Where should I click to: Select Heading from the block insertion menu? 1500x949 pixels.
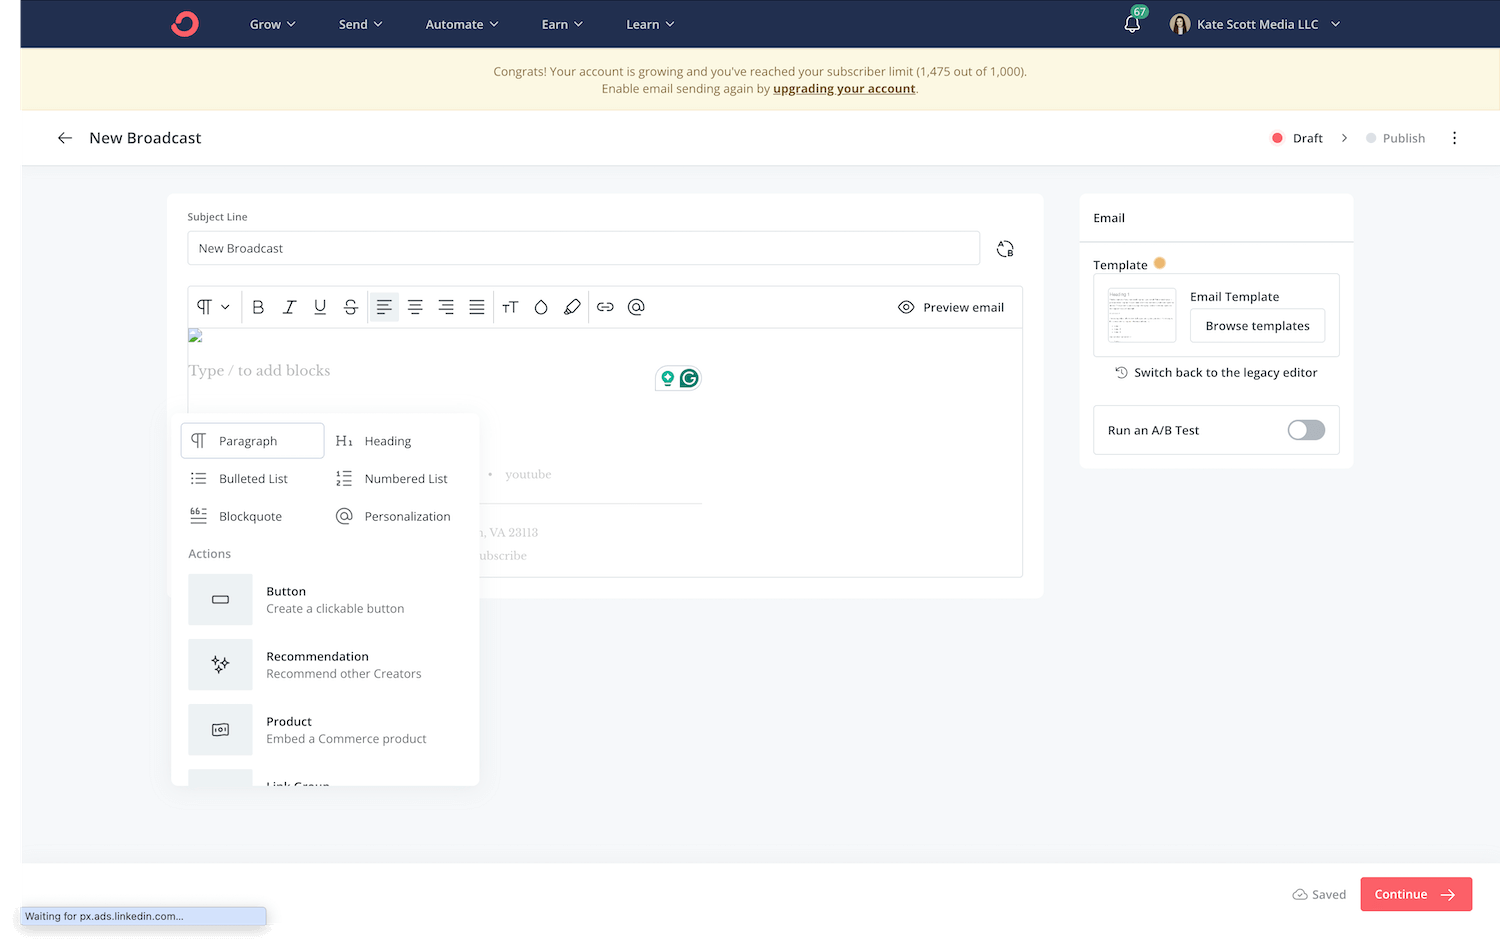click(x=387, y=440)
